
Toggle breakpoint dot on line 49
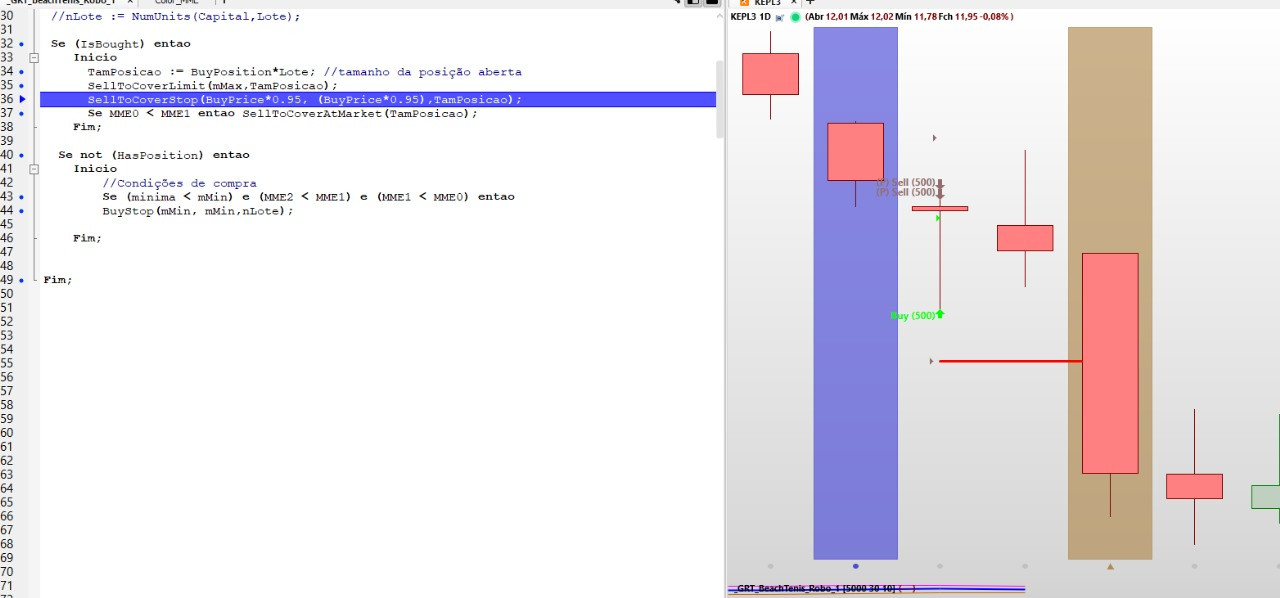21,280
